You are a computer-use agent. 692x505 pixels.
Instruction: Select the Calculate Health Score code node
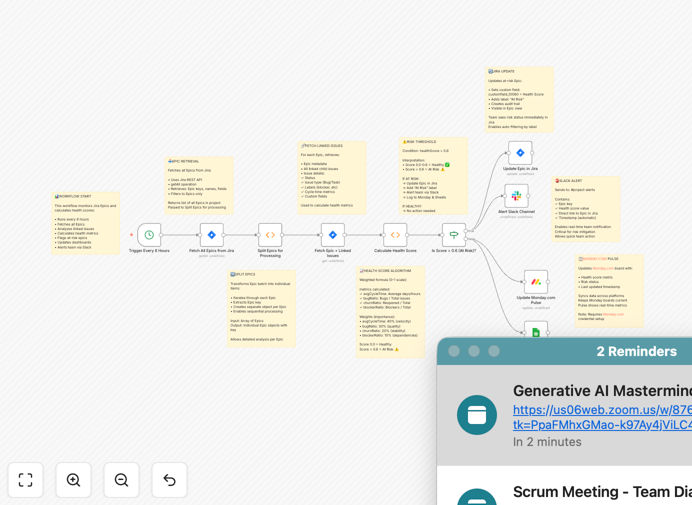395,235
